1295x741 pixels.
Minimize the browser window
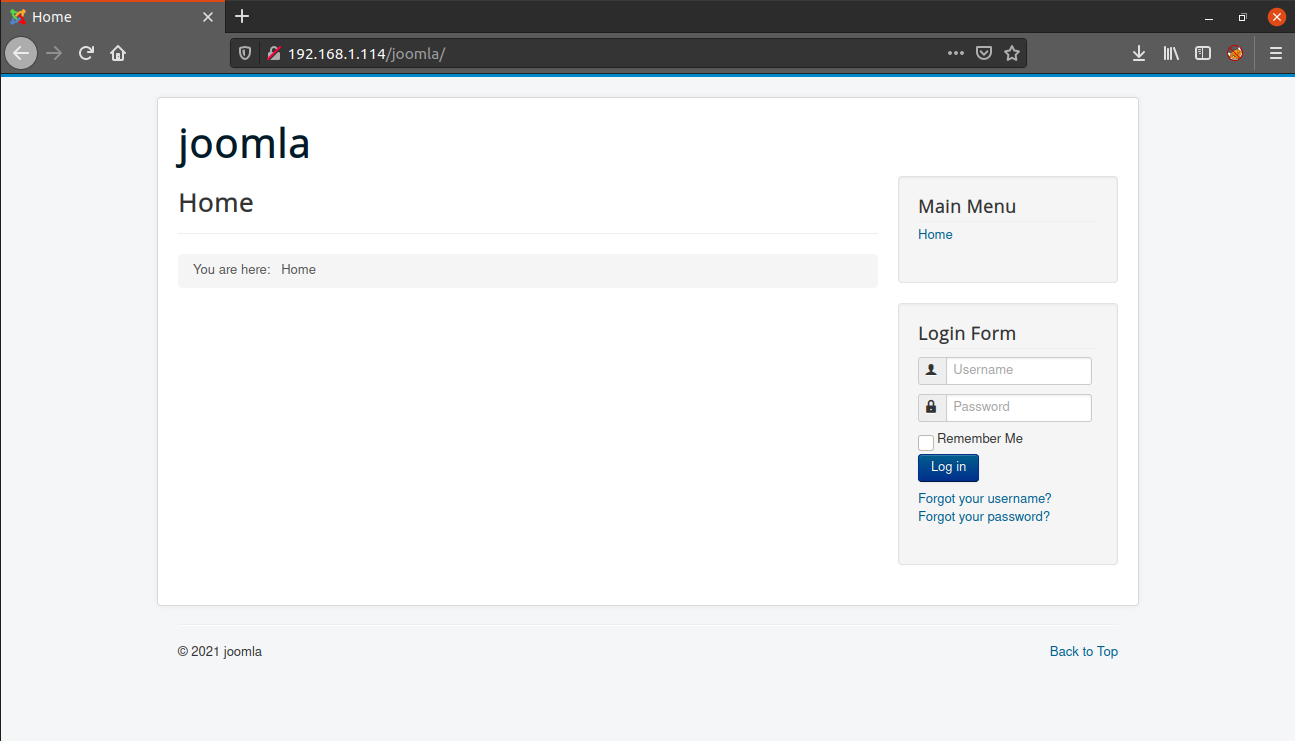[1209, 17]
